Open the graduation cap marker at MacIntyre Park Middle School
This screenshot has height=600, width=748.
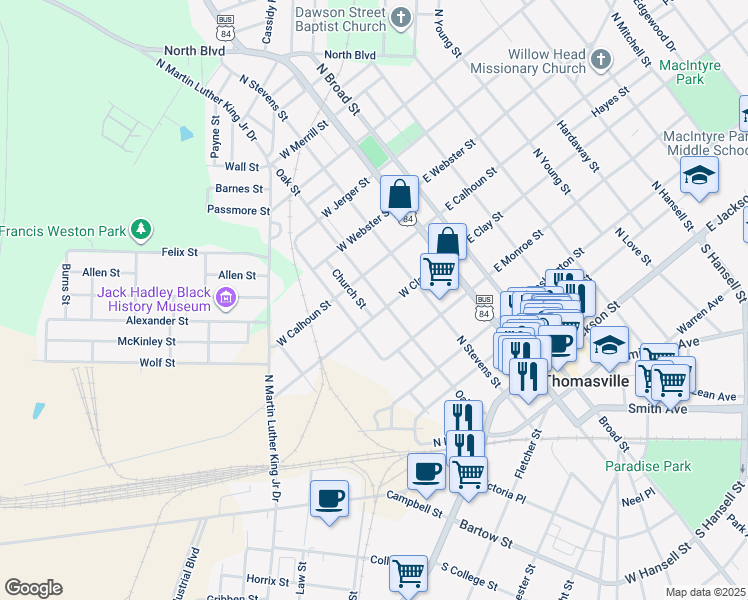tap(699, 175)
